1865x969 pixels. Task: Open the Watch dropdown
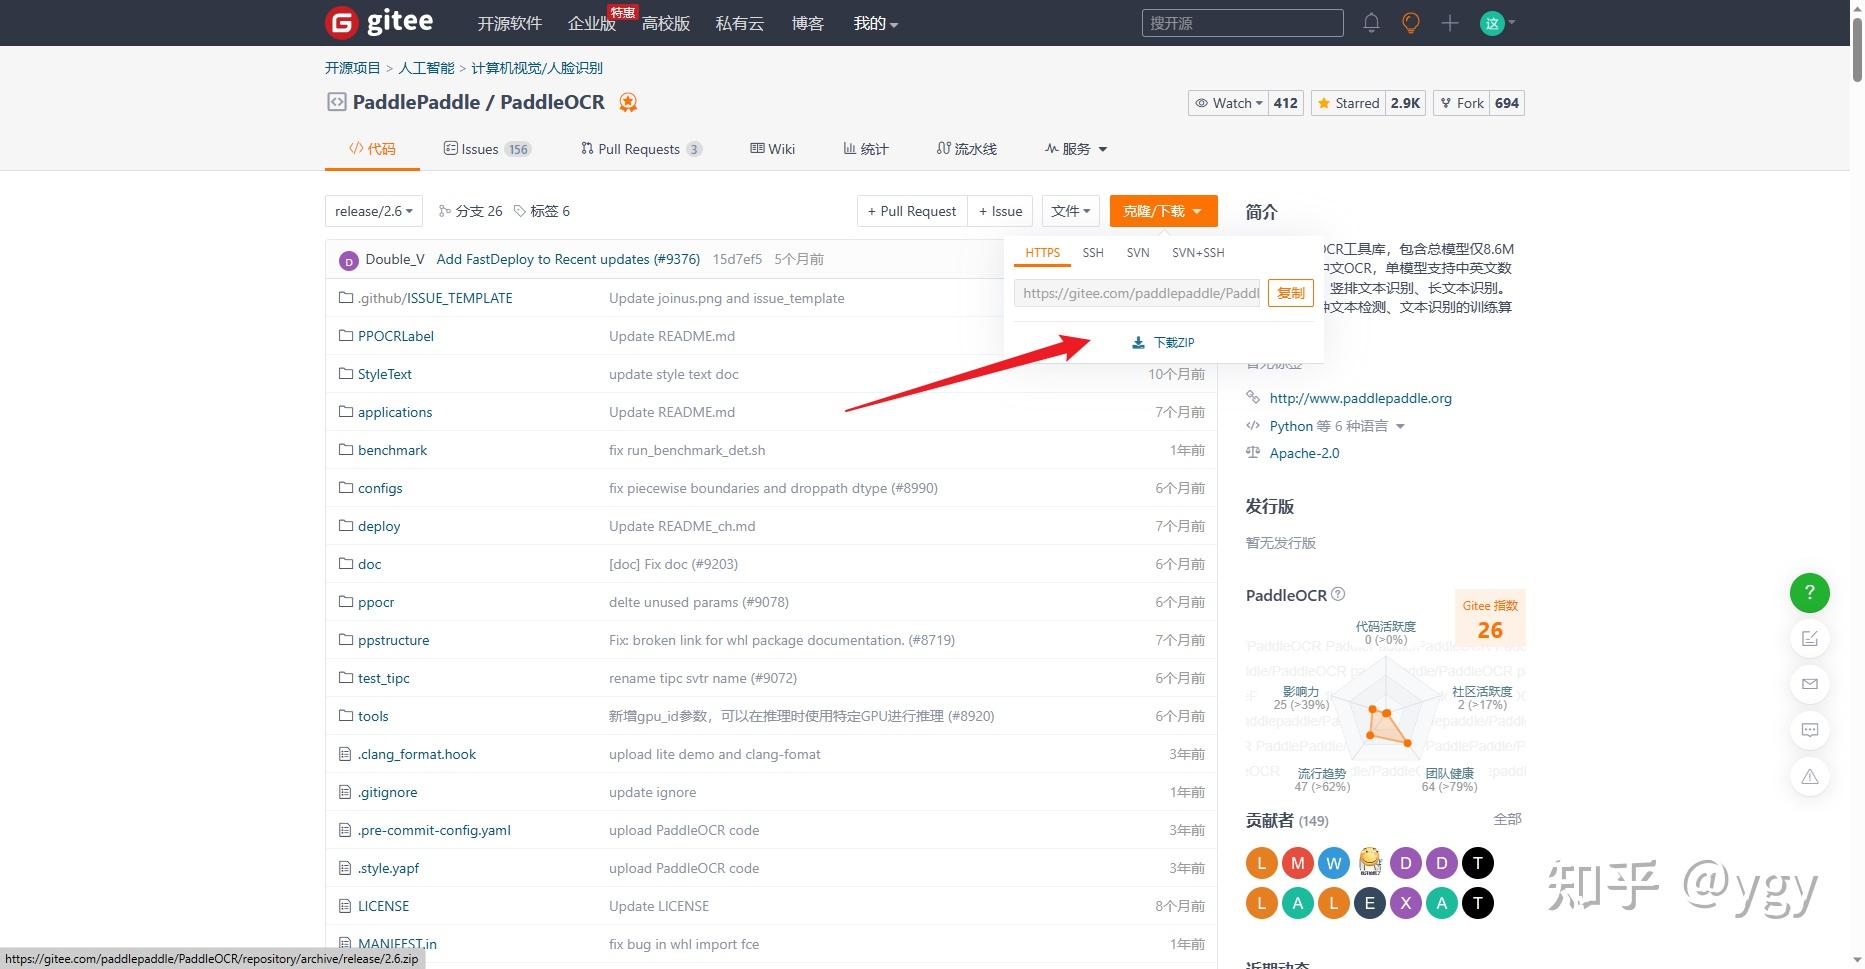tap(1229, 103)
